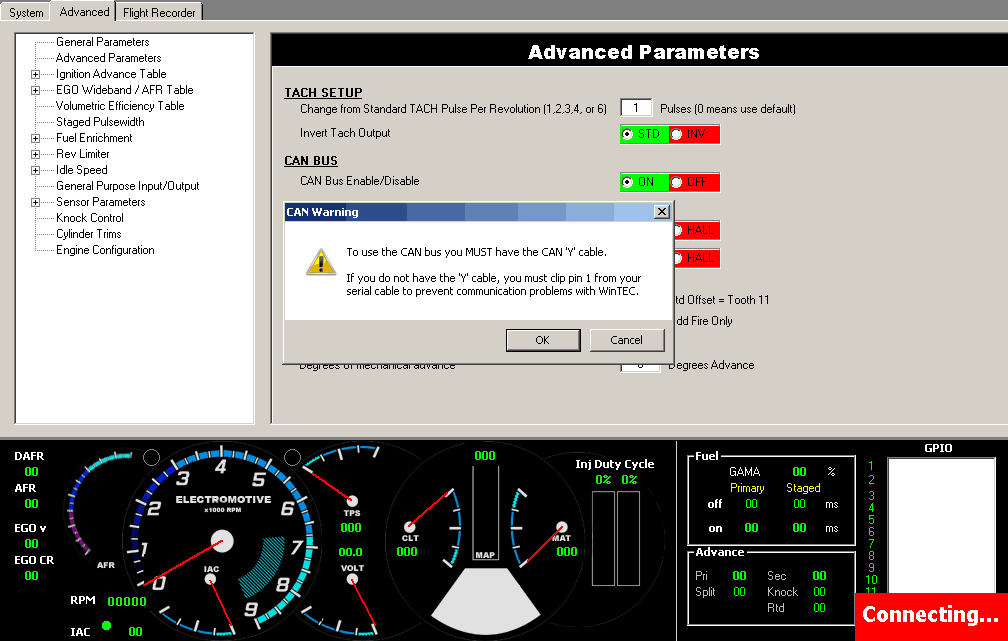Click the CLT temperature gauge indicator
The height and width of the screenshot is (641, 1008).
[410, 526]
